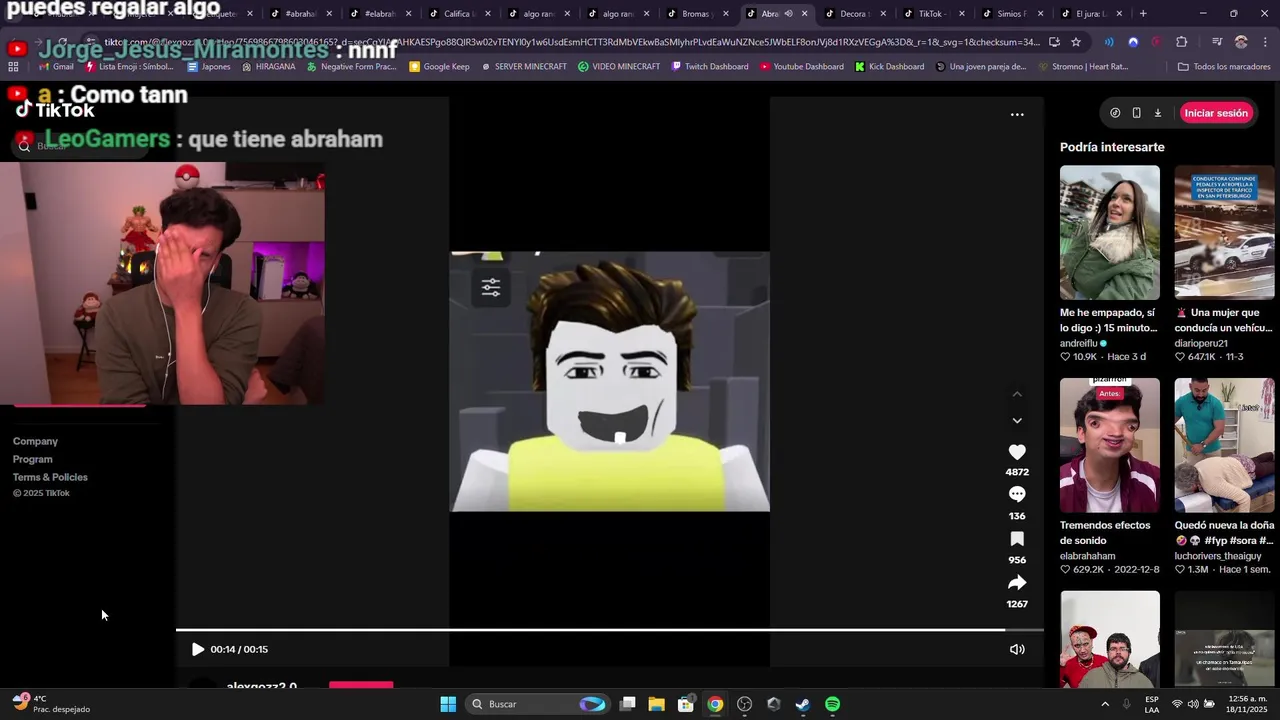The image size is (1280, 720).
Task: Open the Chrome profile avatar
Action: 1241,42
